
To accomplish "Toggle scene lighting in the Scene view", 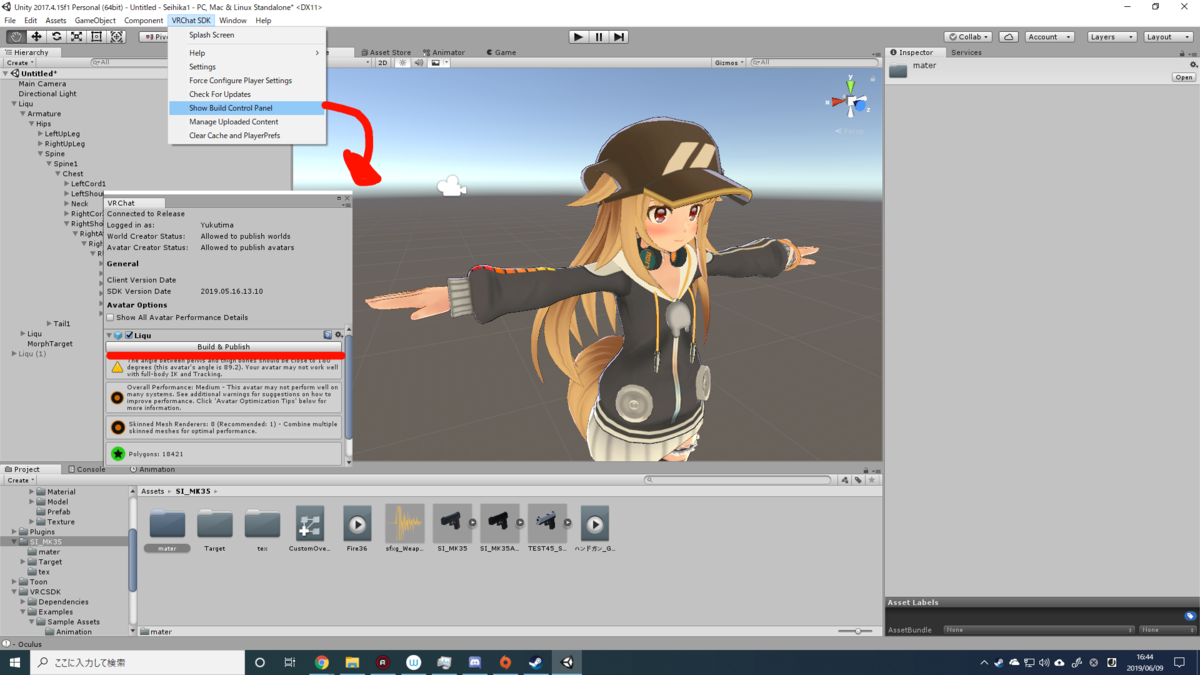I will (403, 62).
